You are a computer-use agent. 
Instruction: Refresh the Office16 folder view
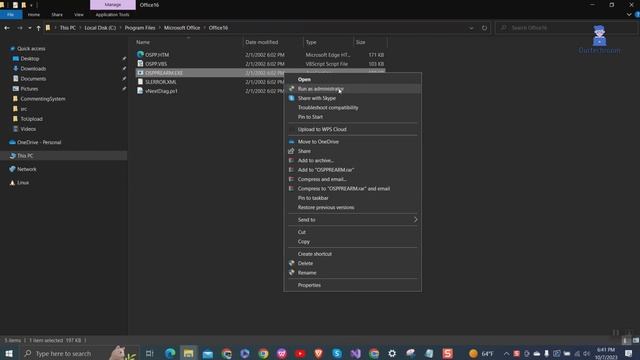pos(484,28)
